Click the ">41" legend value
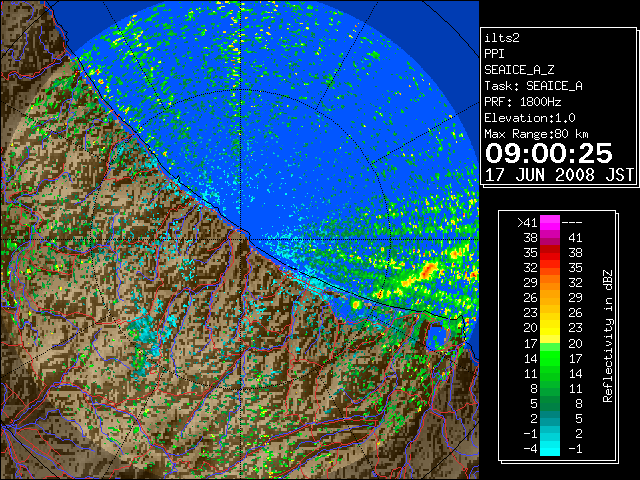 pos(527,222)
